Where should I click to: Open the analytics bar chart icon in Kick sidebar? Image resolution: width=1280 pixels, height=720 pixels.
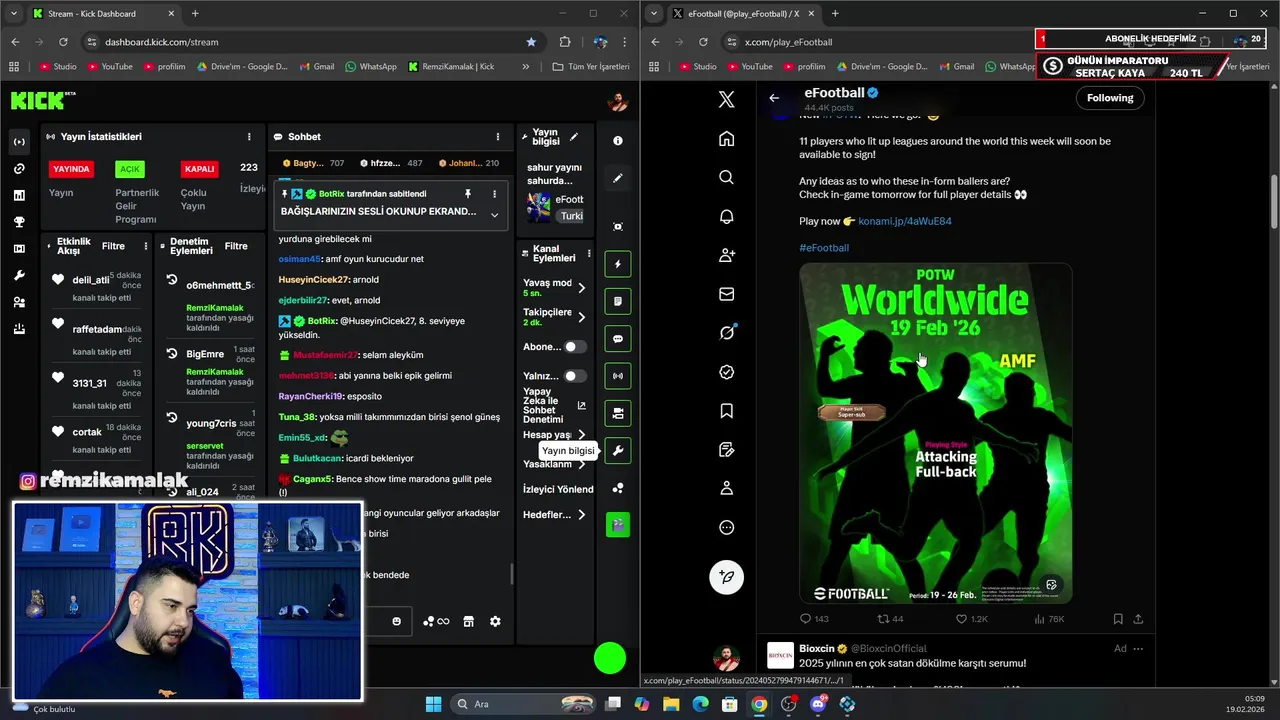coord(19,195)
